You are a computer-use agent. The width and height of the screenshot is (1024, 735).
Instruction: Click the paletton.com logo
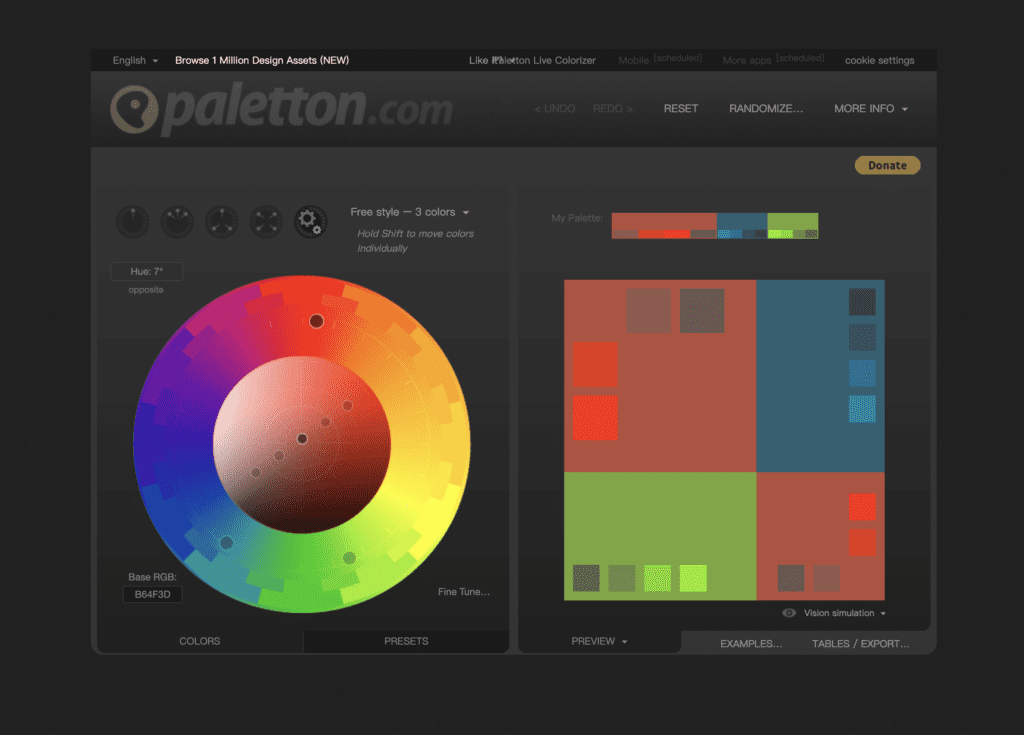point(280,108)
